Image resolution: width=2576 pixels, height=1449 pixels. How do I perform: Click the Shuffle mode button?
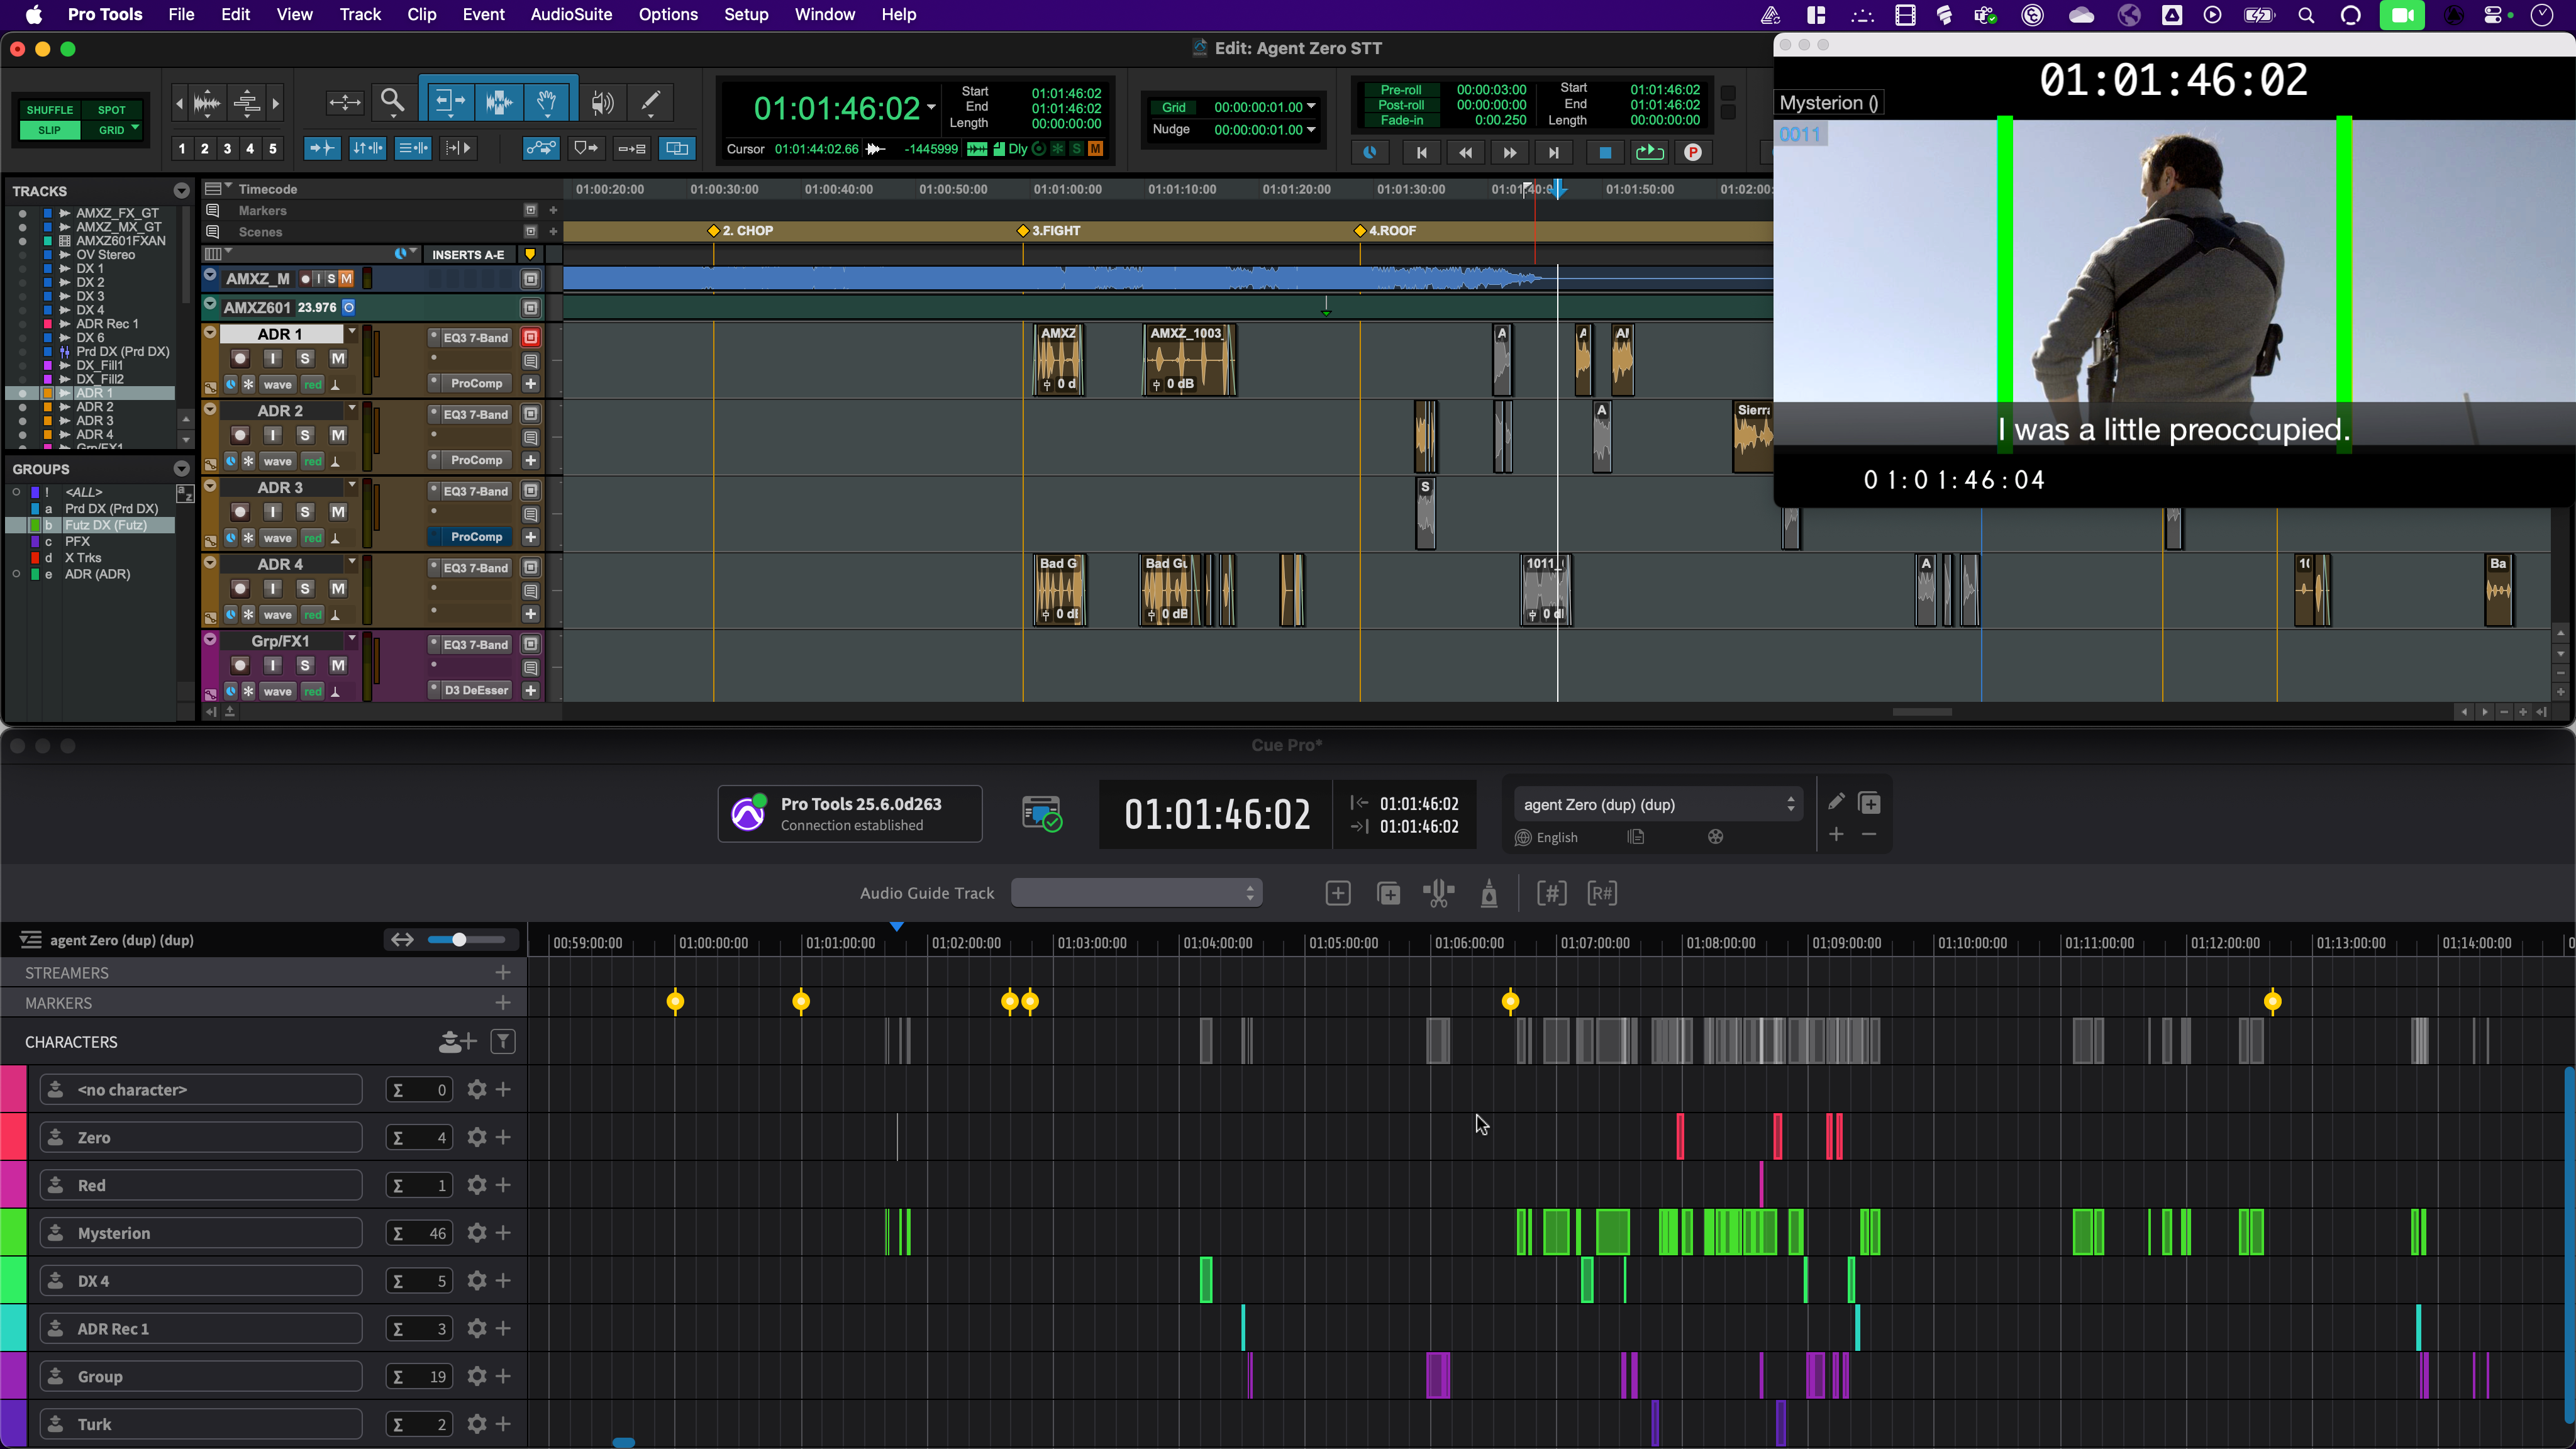(x=50, y=110)
